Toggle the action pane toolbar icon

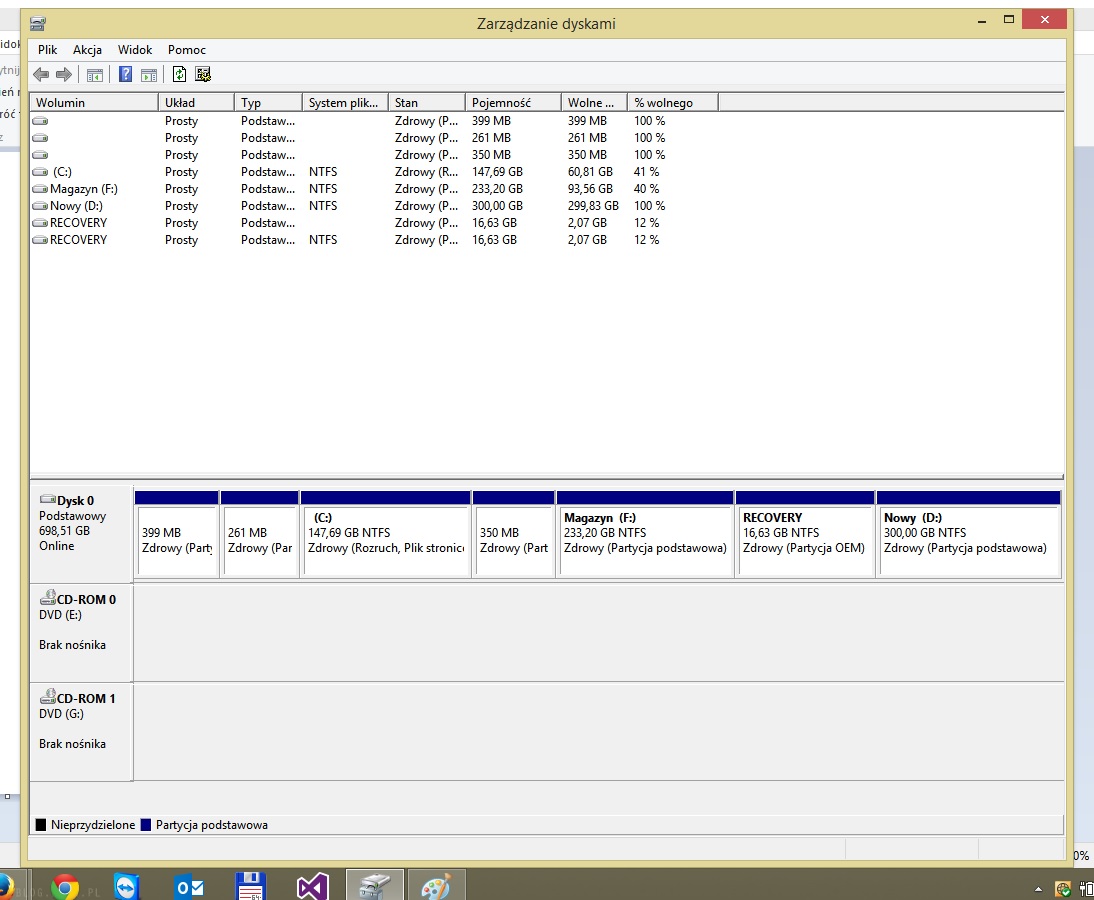tap(149, 75)
